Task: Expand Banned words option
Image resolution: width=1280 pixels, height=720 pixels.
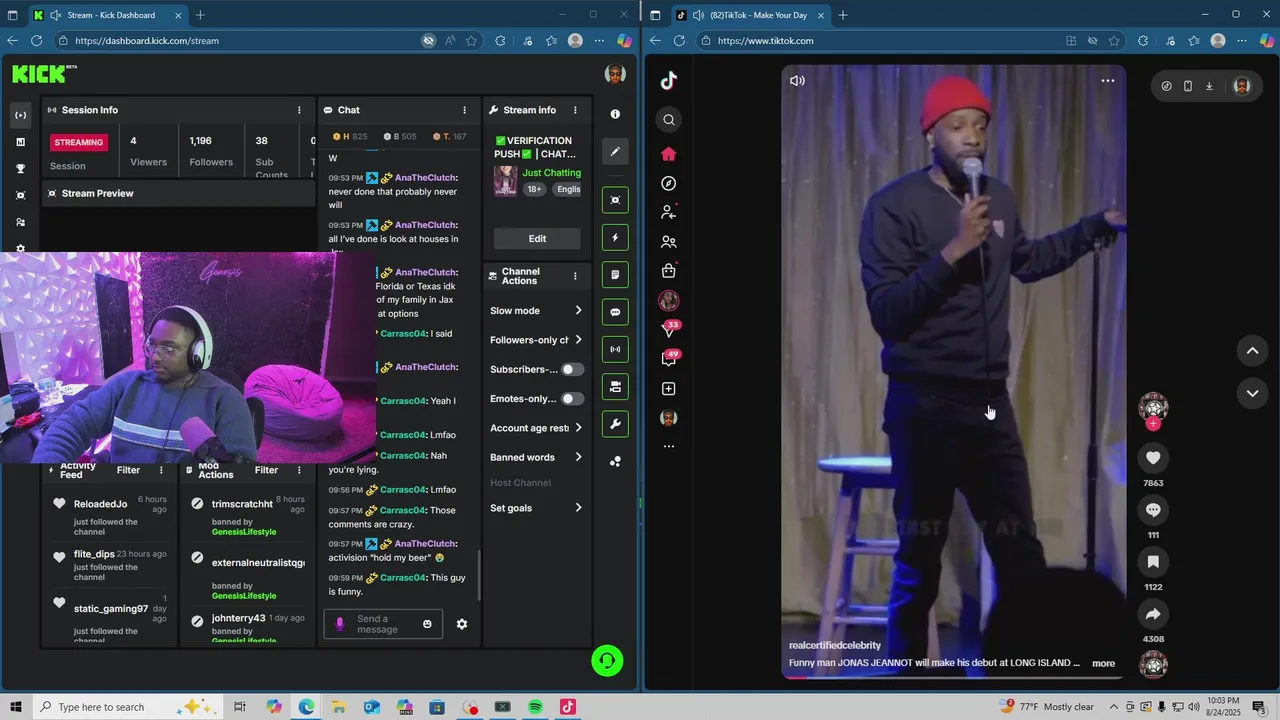Action: (x=535, y=457)
